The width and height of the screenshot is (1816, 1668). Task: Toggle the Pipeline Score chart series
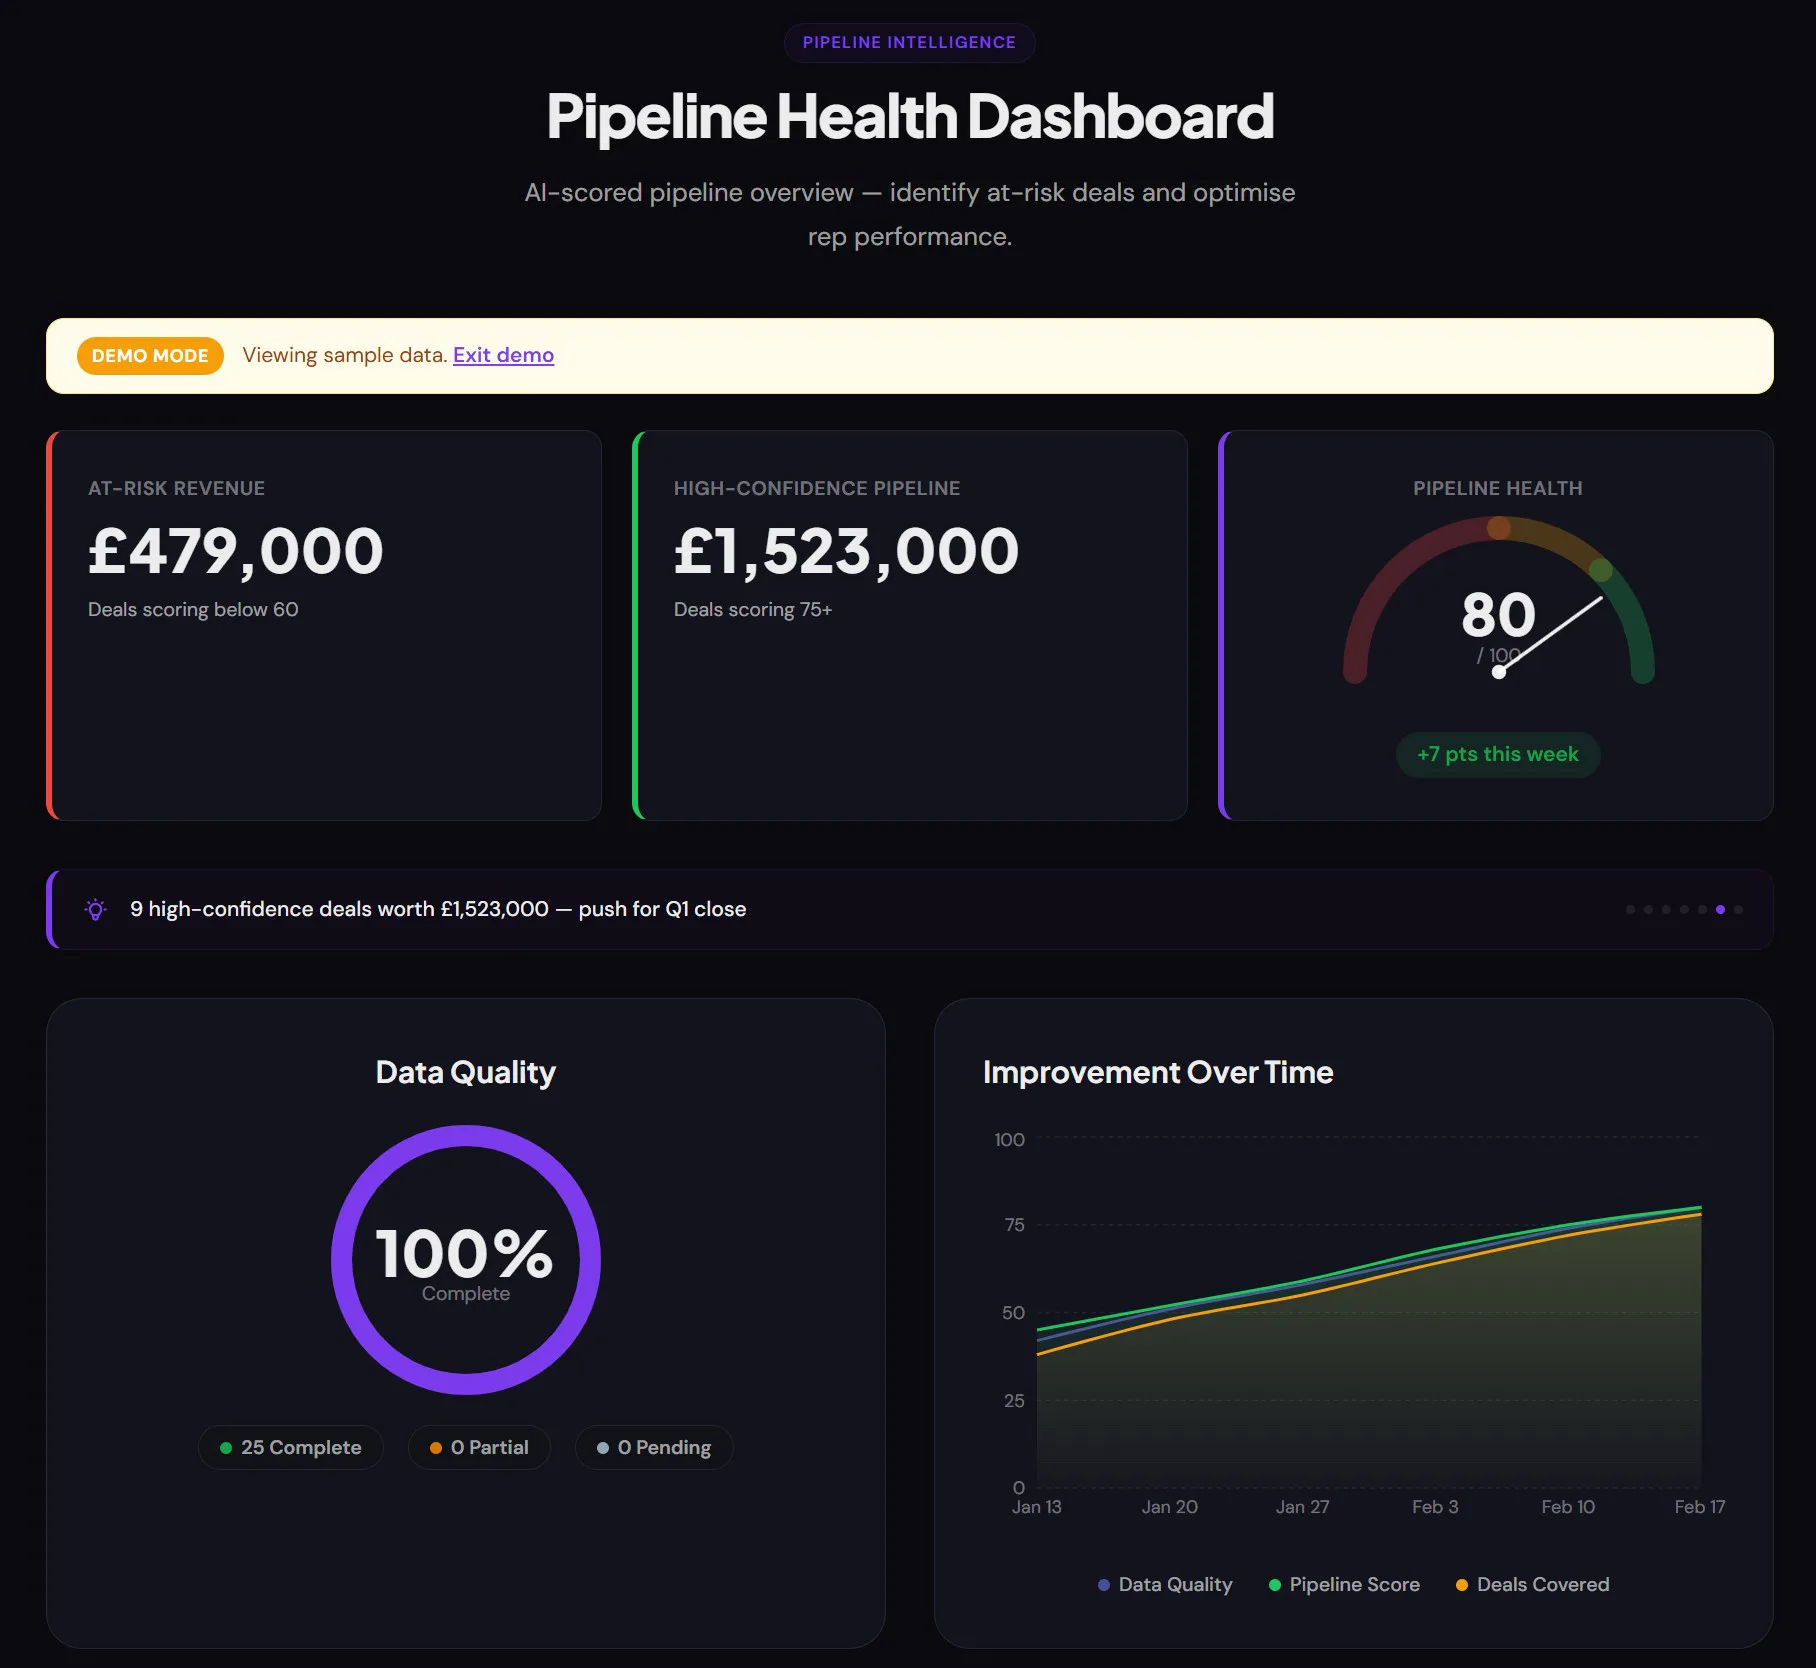(1344, 1585)
